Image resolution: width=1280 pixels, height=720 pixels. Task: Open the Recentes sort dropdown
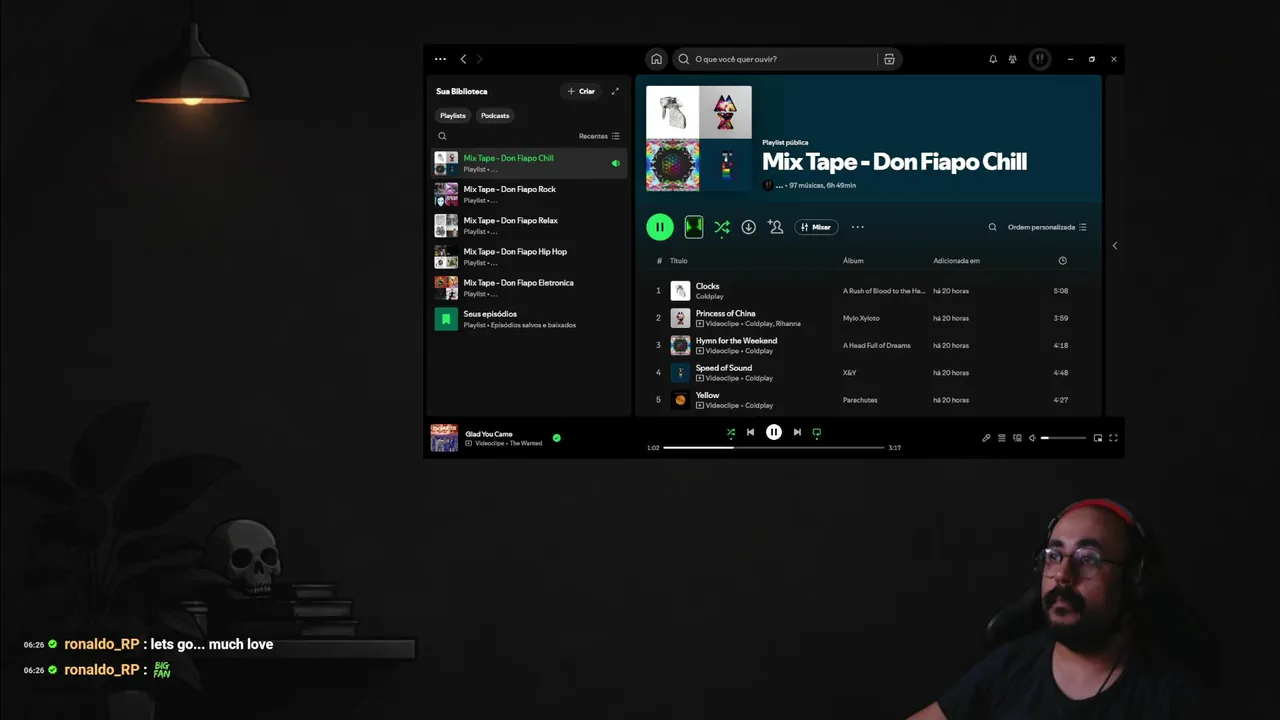599,136
